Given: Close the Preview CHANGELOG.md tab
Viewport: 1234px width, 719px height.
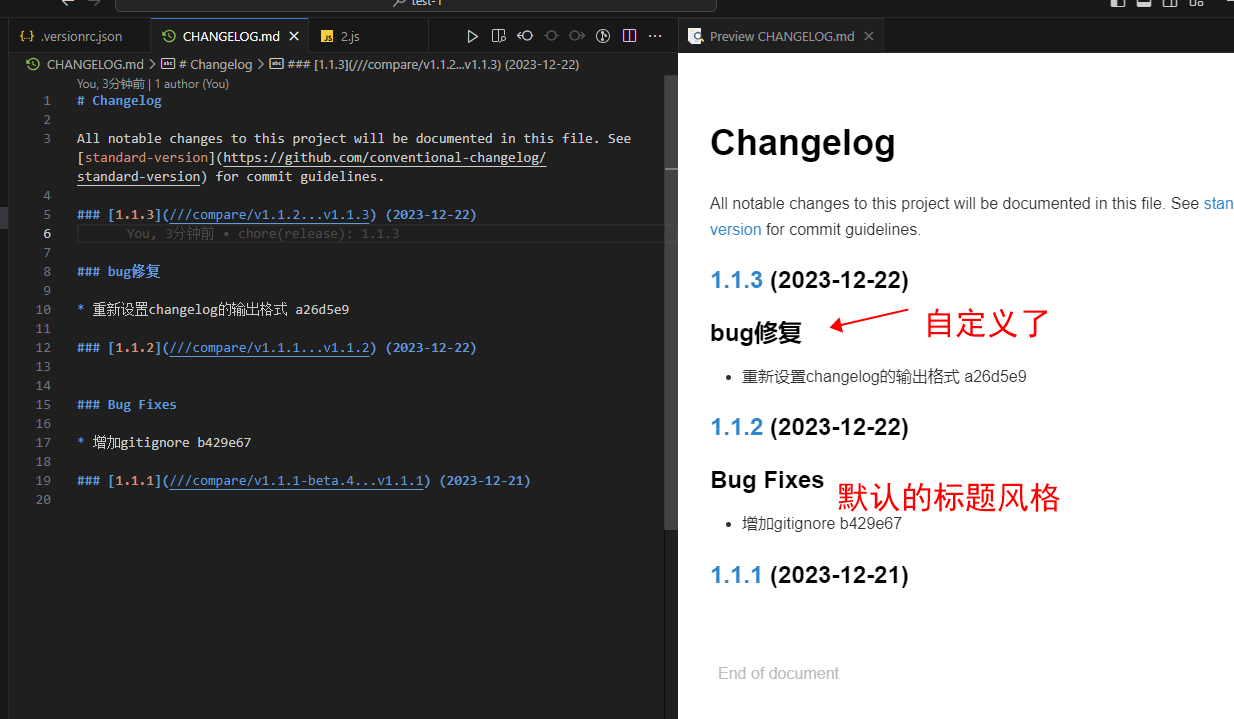Looking at the screenshot, I should [x=868, y=36].
